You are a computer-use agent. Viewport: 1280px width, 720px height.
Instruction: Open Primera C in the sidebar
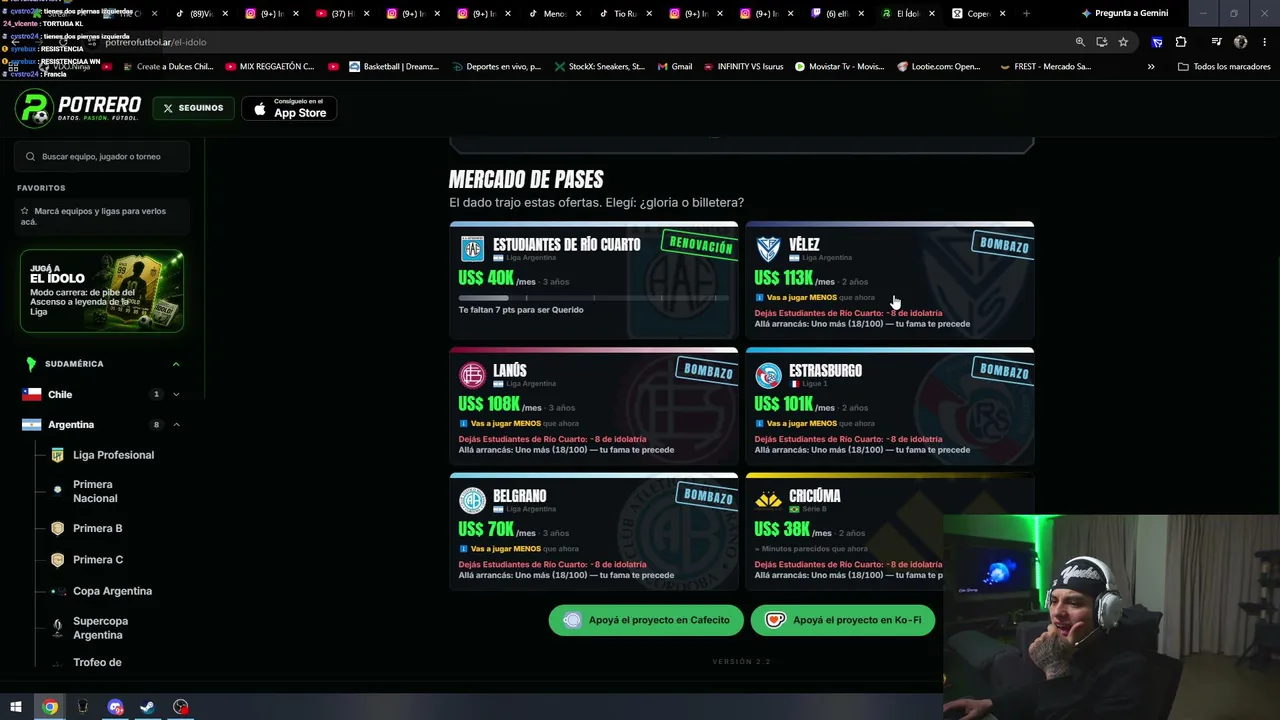pyautogui.click(x=98, y=560)
